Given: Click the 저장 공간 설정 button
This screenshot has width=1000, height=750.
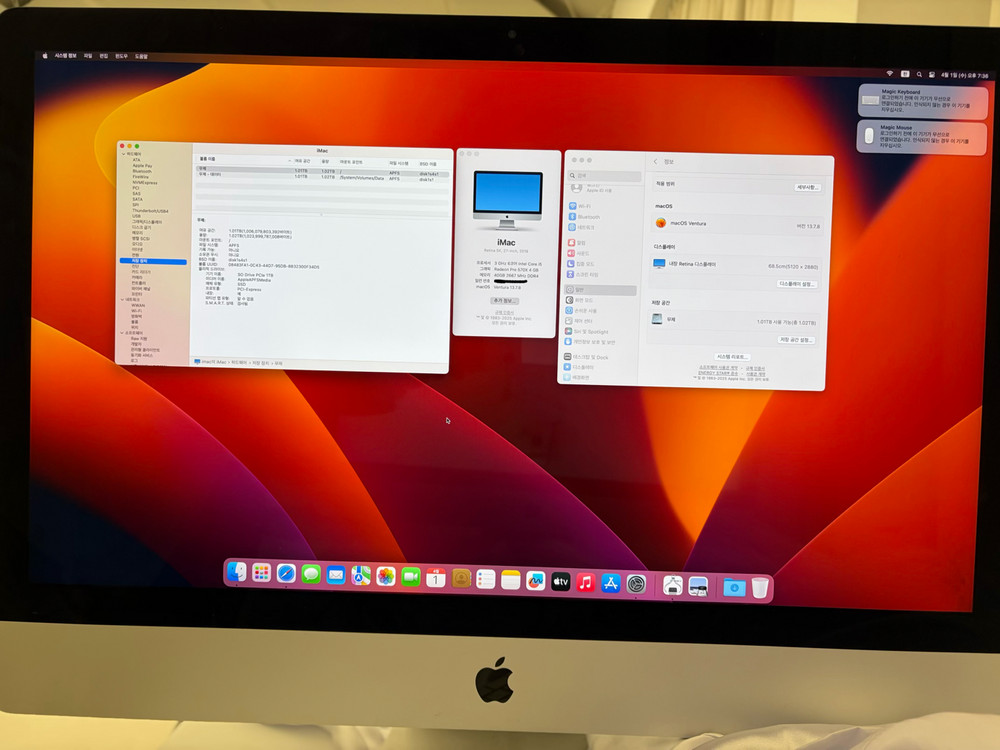Looking at the screenshot, I should [797, 340].
